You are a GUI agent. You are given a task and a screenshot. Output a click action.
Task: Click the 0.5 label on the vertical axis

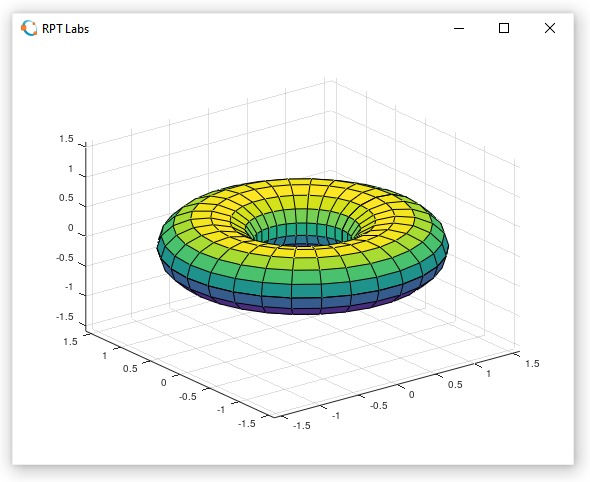66,198
